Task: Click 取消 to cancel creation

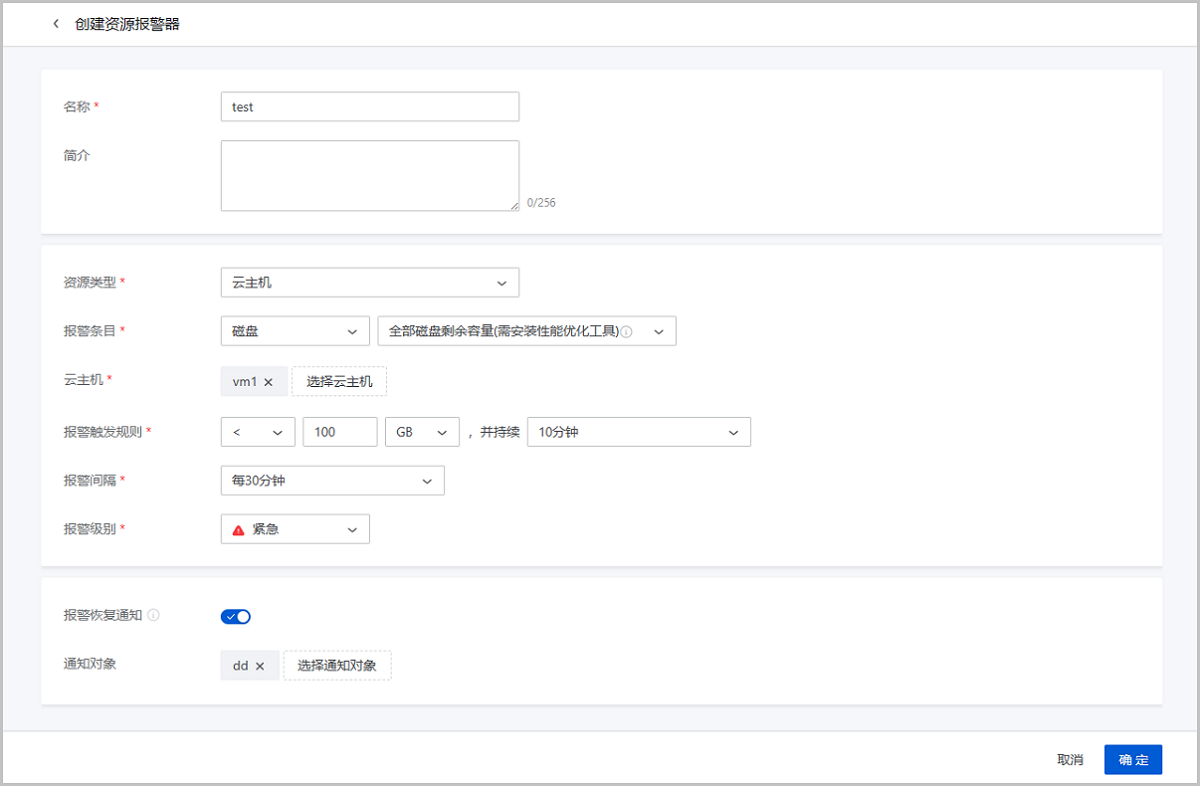Action: coord(1070,760)
